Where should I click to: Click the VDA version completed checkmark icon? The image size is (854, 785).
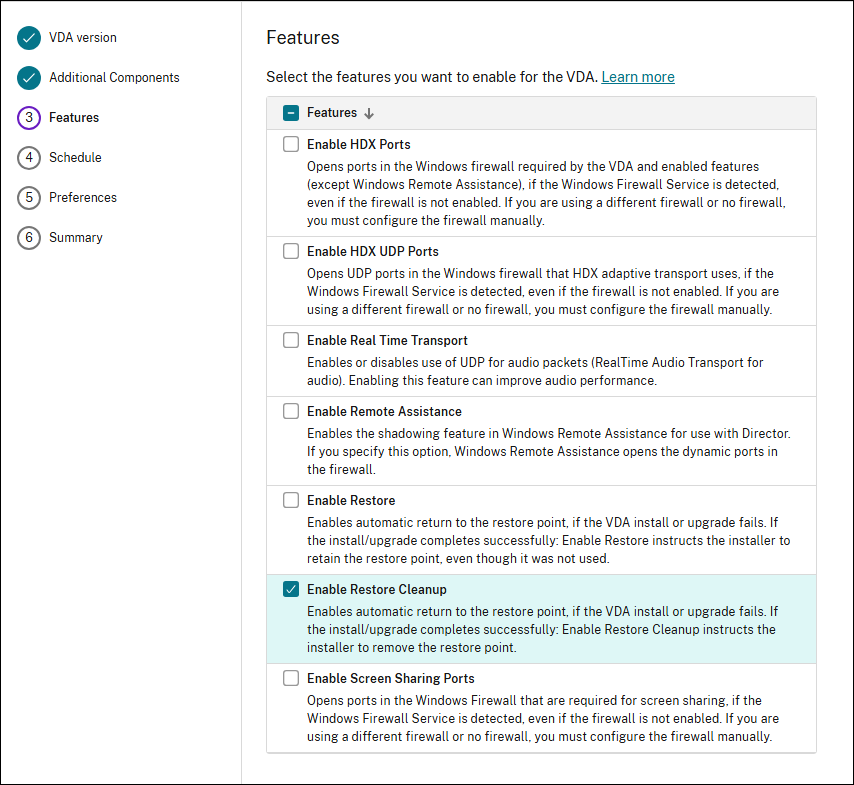click(29, 38)
